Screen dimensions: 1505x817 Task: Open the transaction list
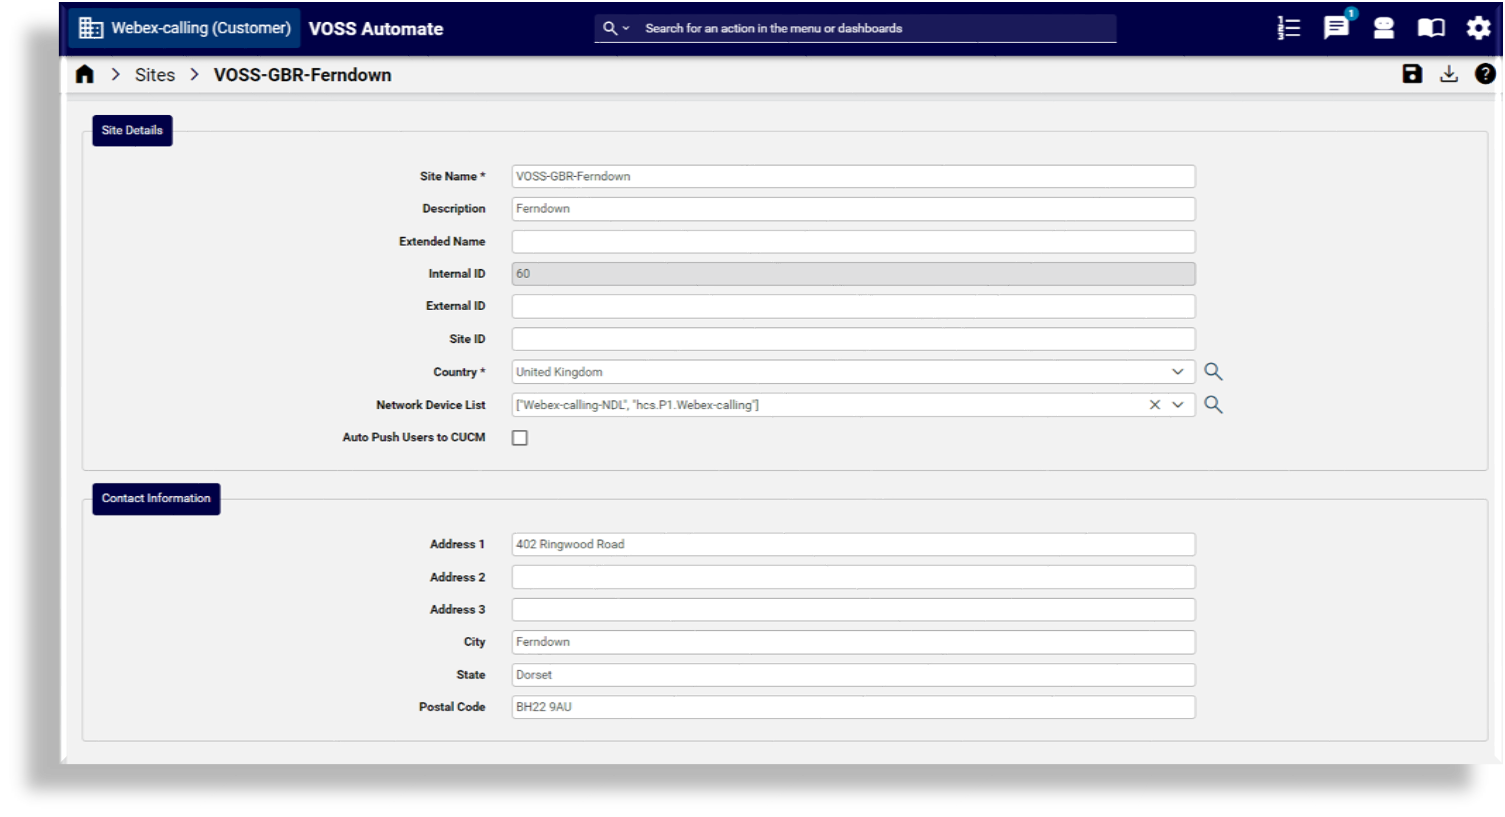[1288, 28]
